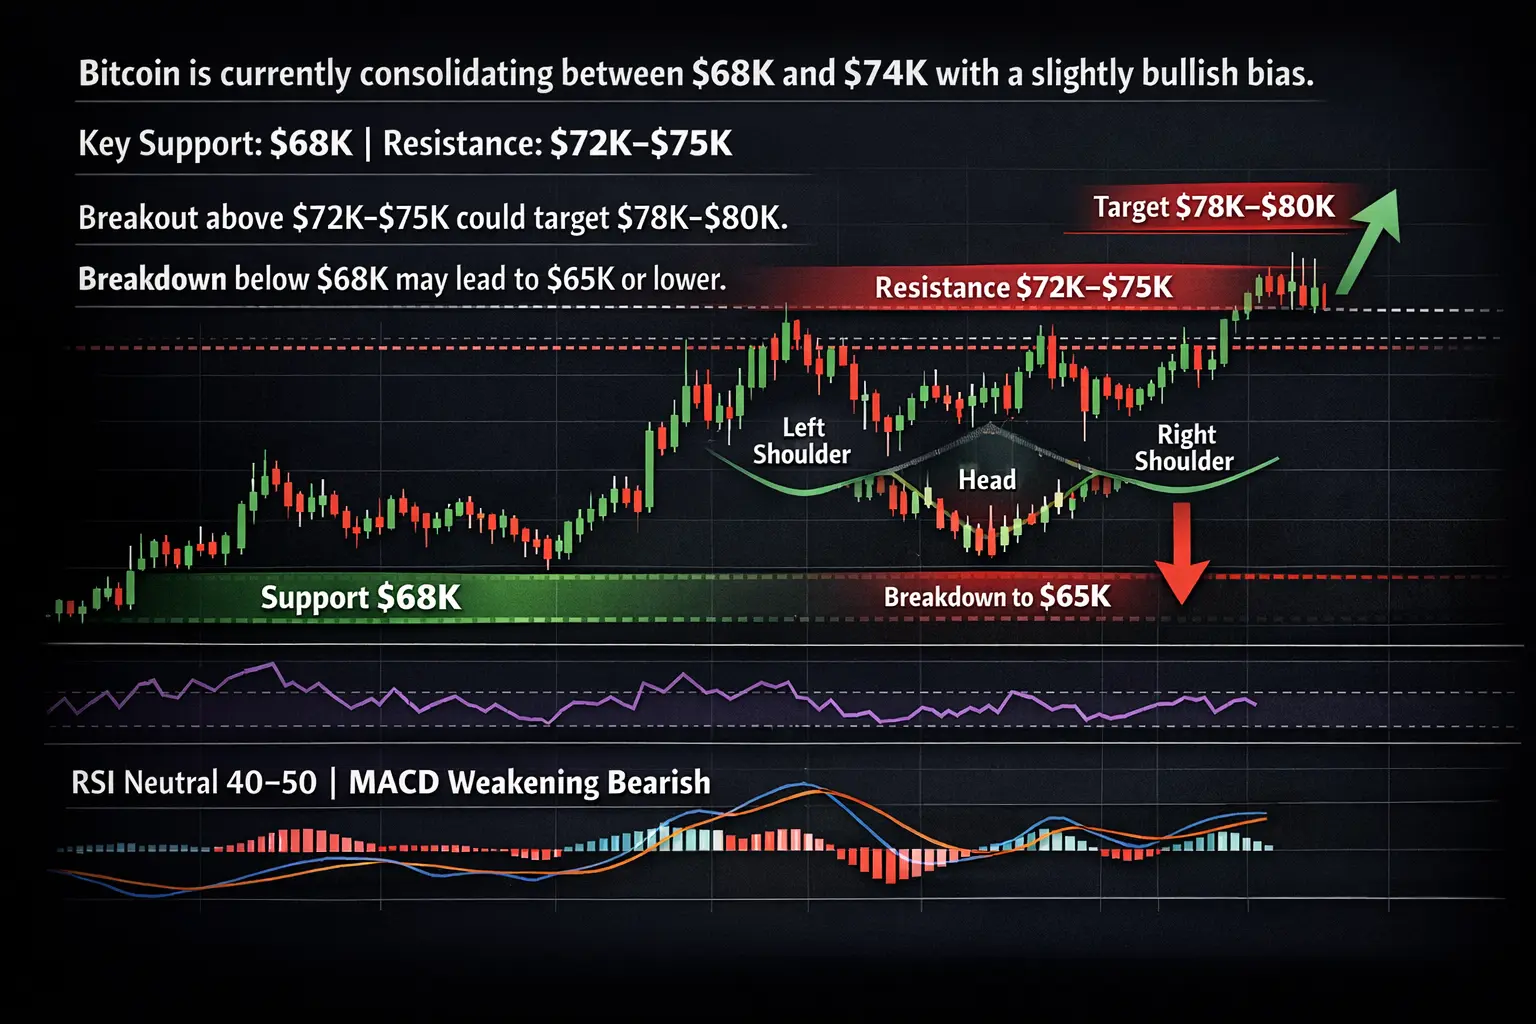Select the headline about Bitcoin consolidating
Screen dimensions: 1536x1024
pyautogui.click(x=696, y=74)
